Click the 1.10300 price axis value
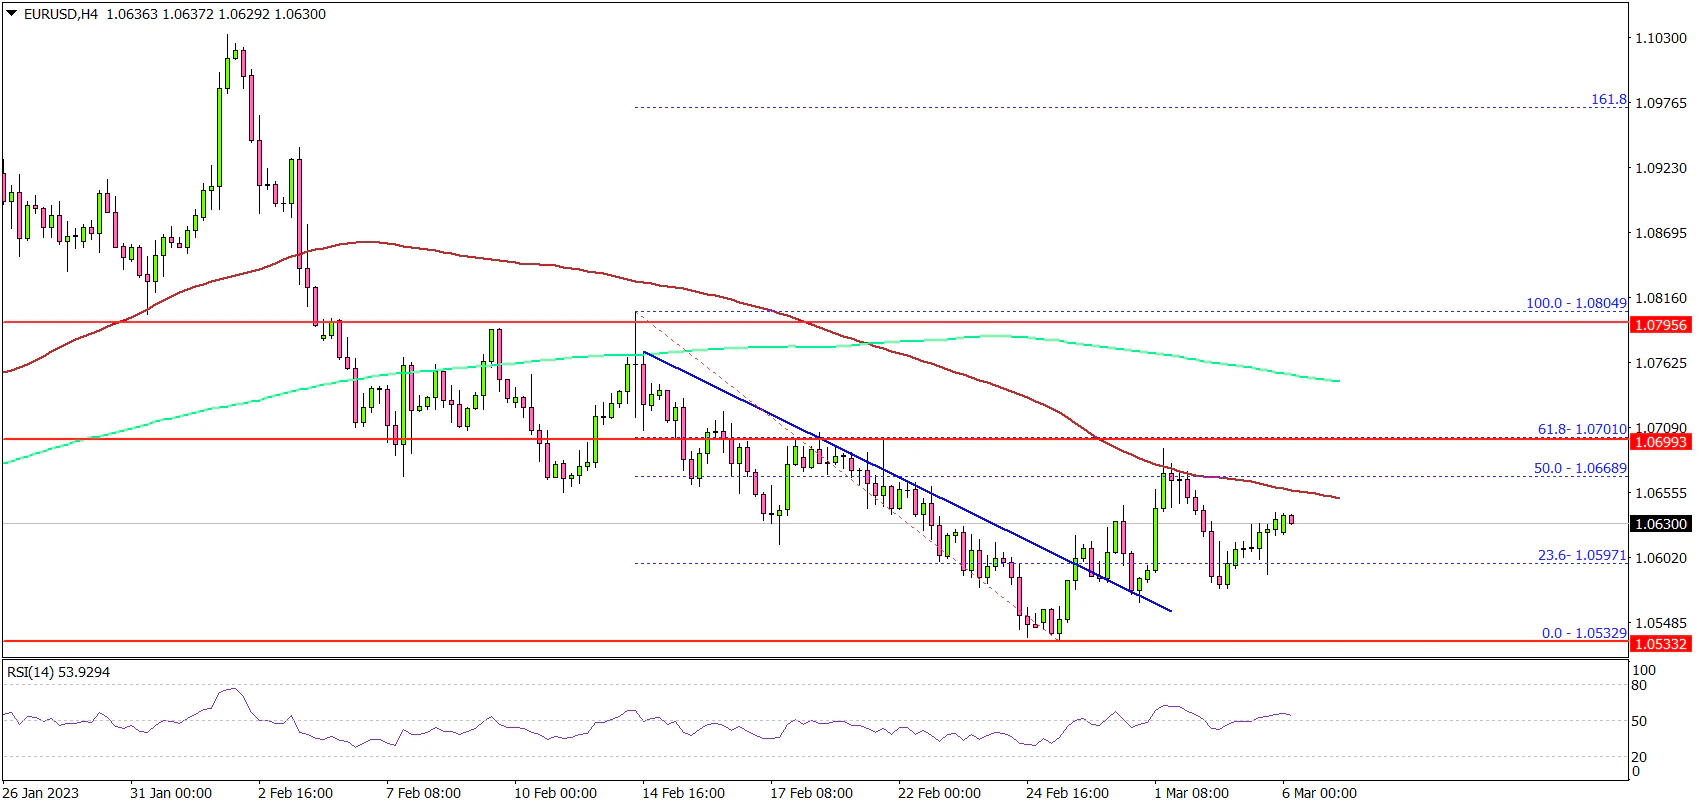1700x807 pixels. pyautogui.click(x=1659, y=38)
